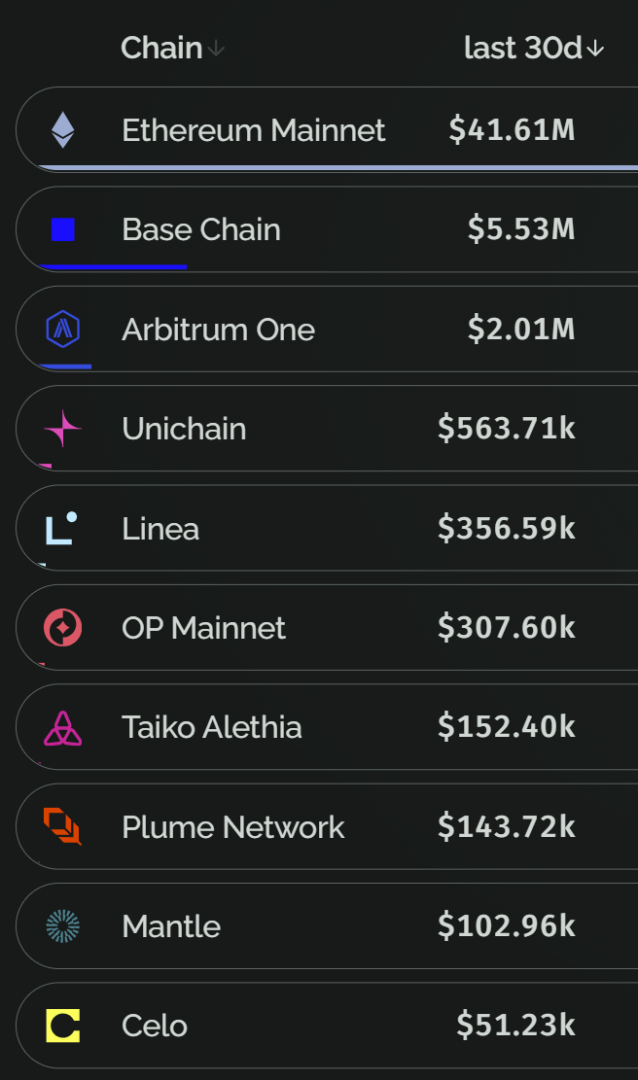638x1080 pixels.
Task: Click the Taiko Alethia triangle icon
Action: [63, 728]
